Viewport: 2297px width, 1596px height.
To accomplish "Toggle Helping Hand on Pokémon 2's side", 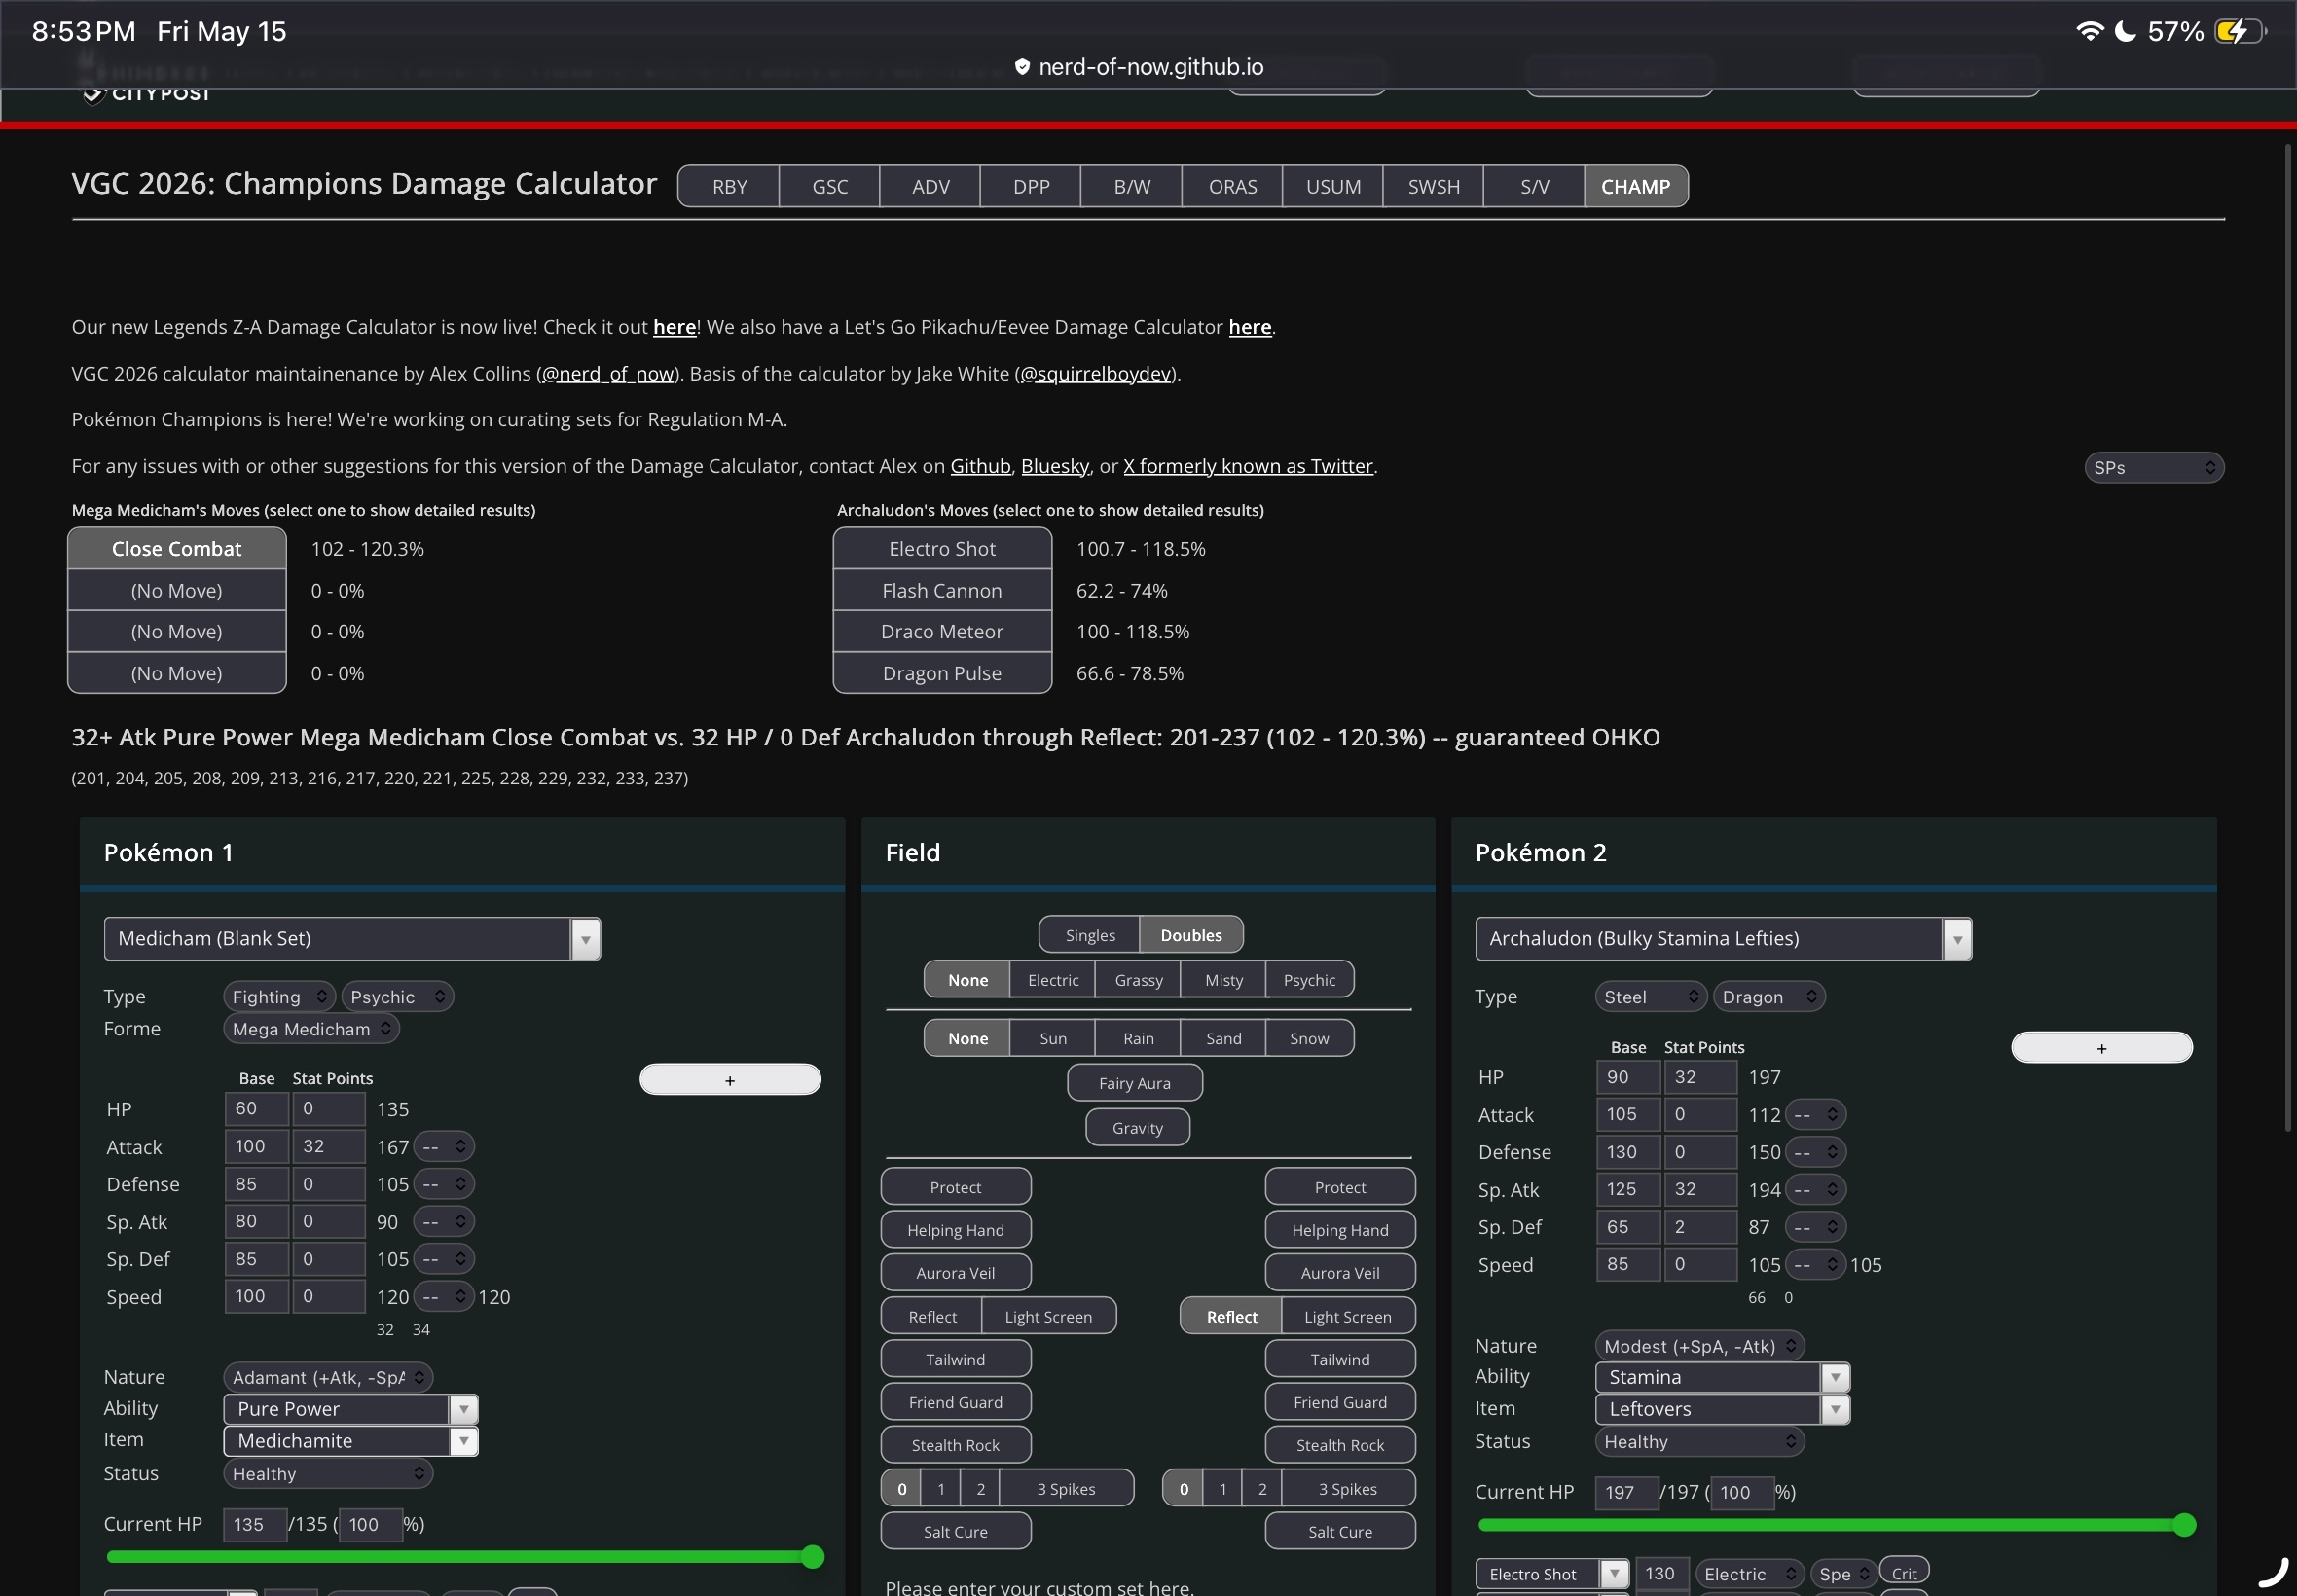I will [x=1340, y=1230].
